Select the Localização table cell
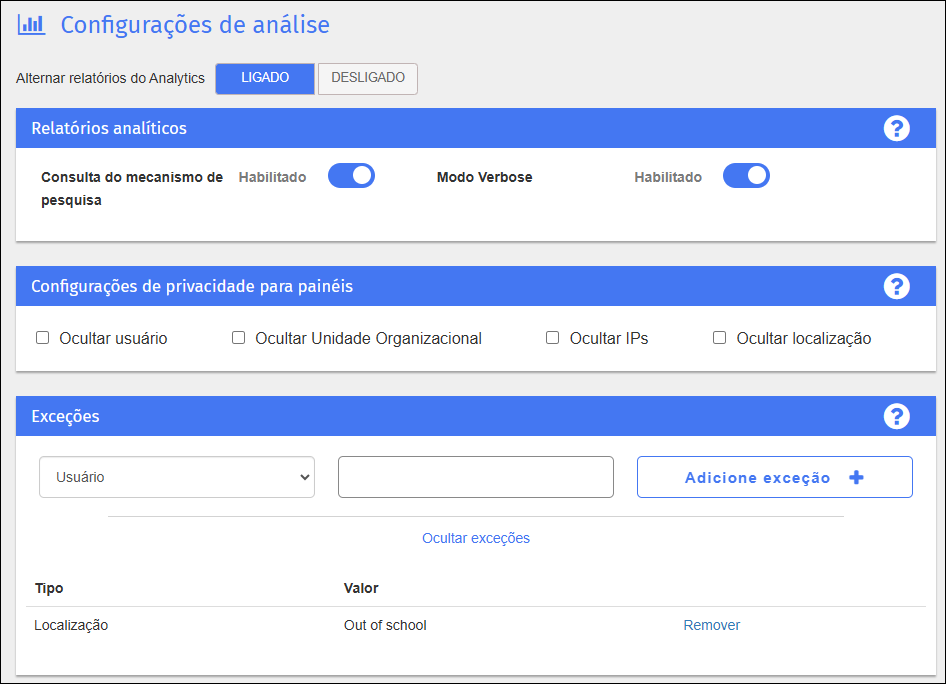Screen dimensions: 946x684 click(71, 625)
